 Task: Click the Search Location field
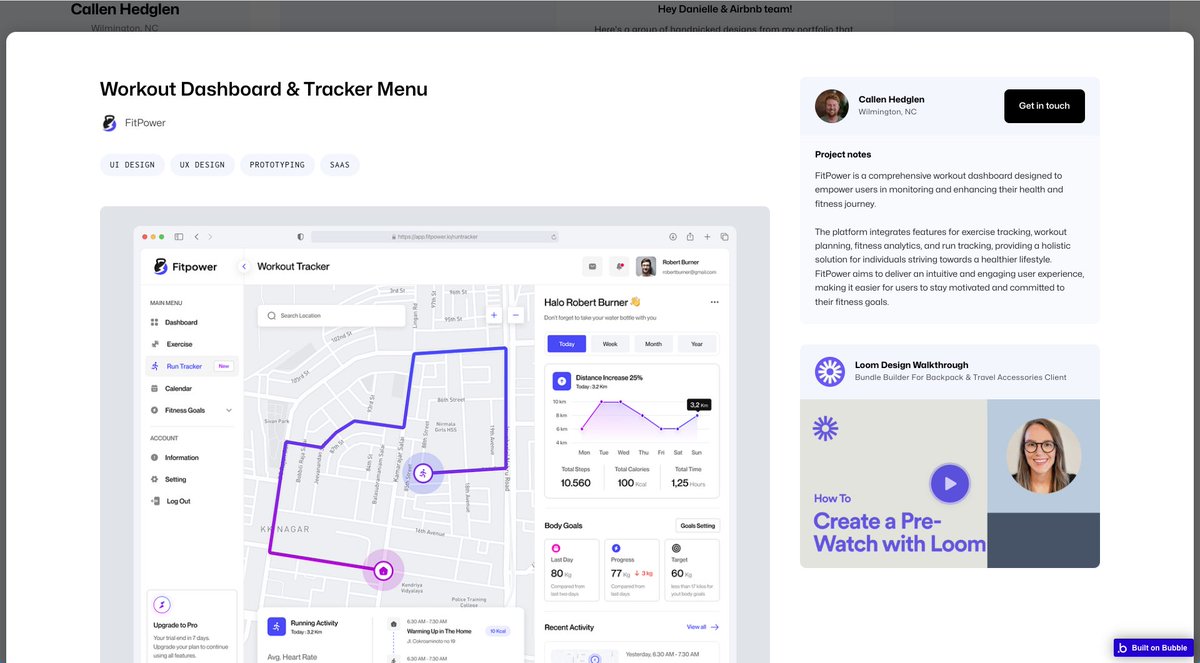331,315
